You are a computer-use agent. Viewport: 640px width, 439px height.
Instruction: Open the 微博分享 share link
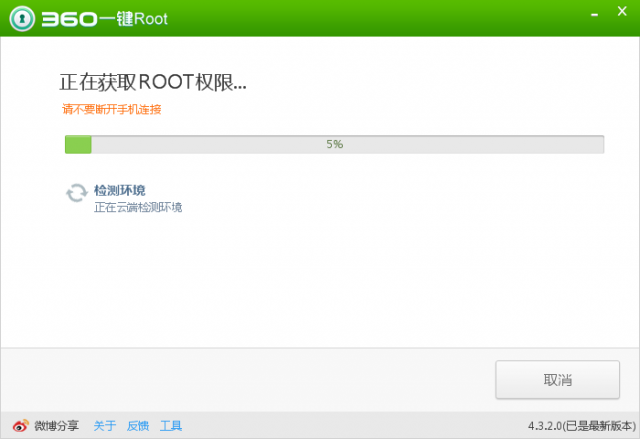[x=56, y=426]
